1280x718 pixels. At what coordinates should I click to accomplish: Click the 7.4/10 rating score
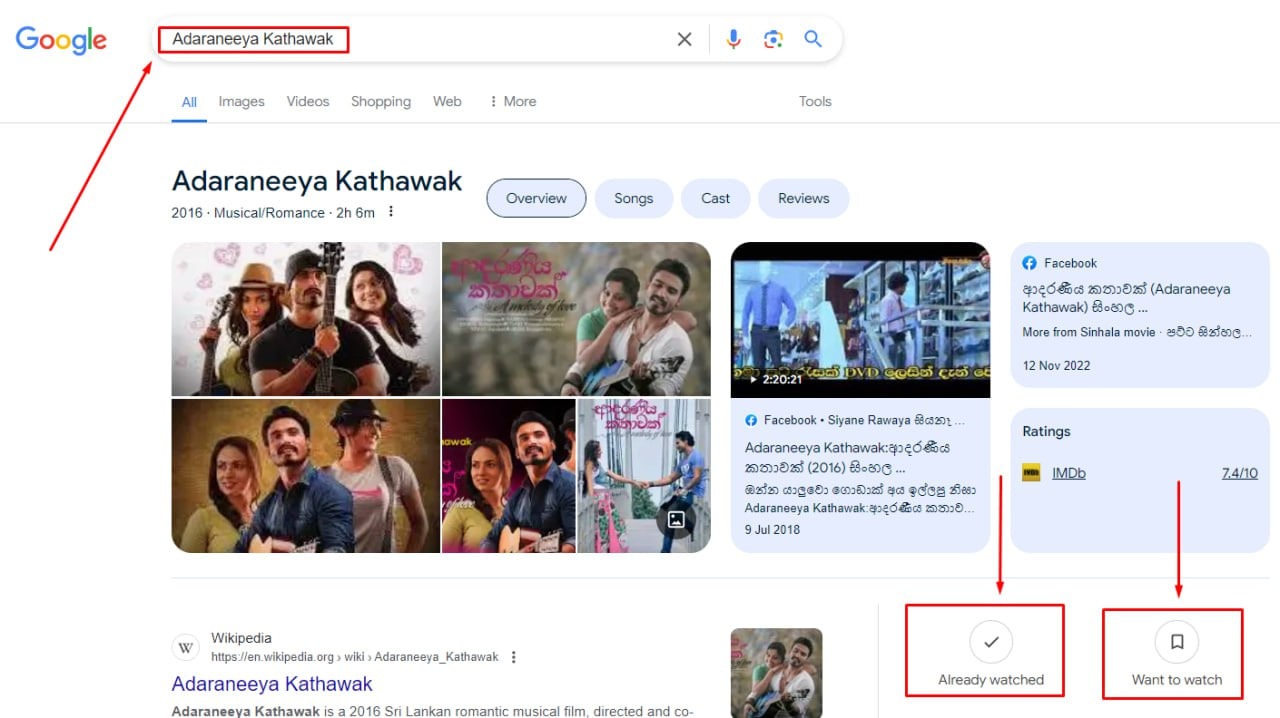[x=1240, y=473]
